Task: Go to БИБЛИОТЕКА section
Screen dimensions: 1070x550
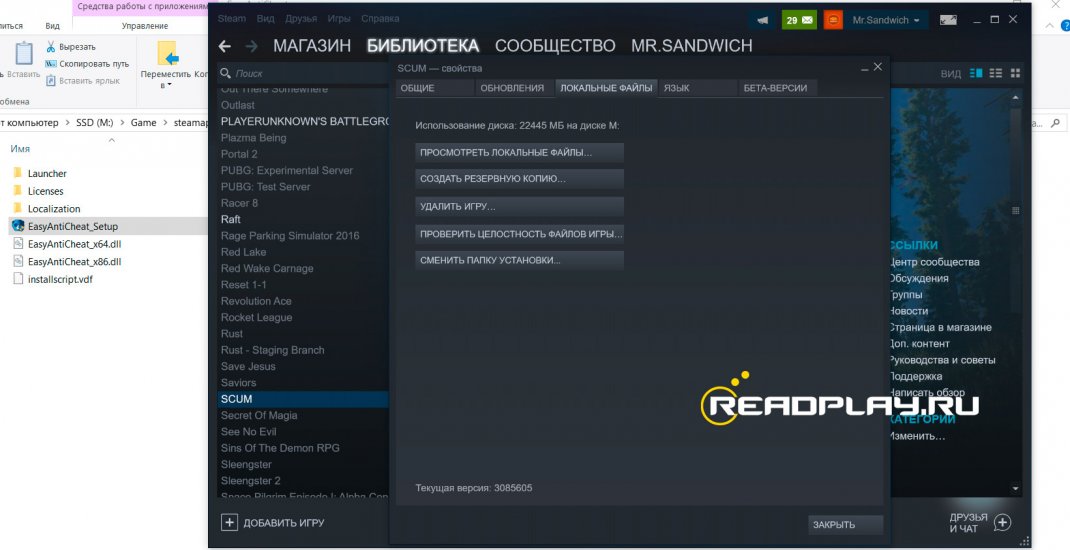Action: tap(423, 46)
